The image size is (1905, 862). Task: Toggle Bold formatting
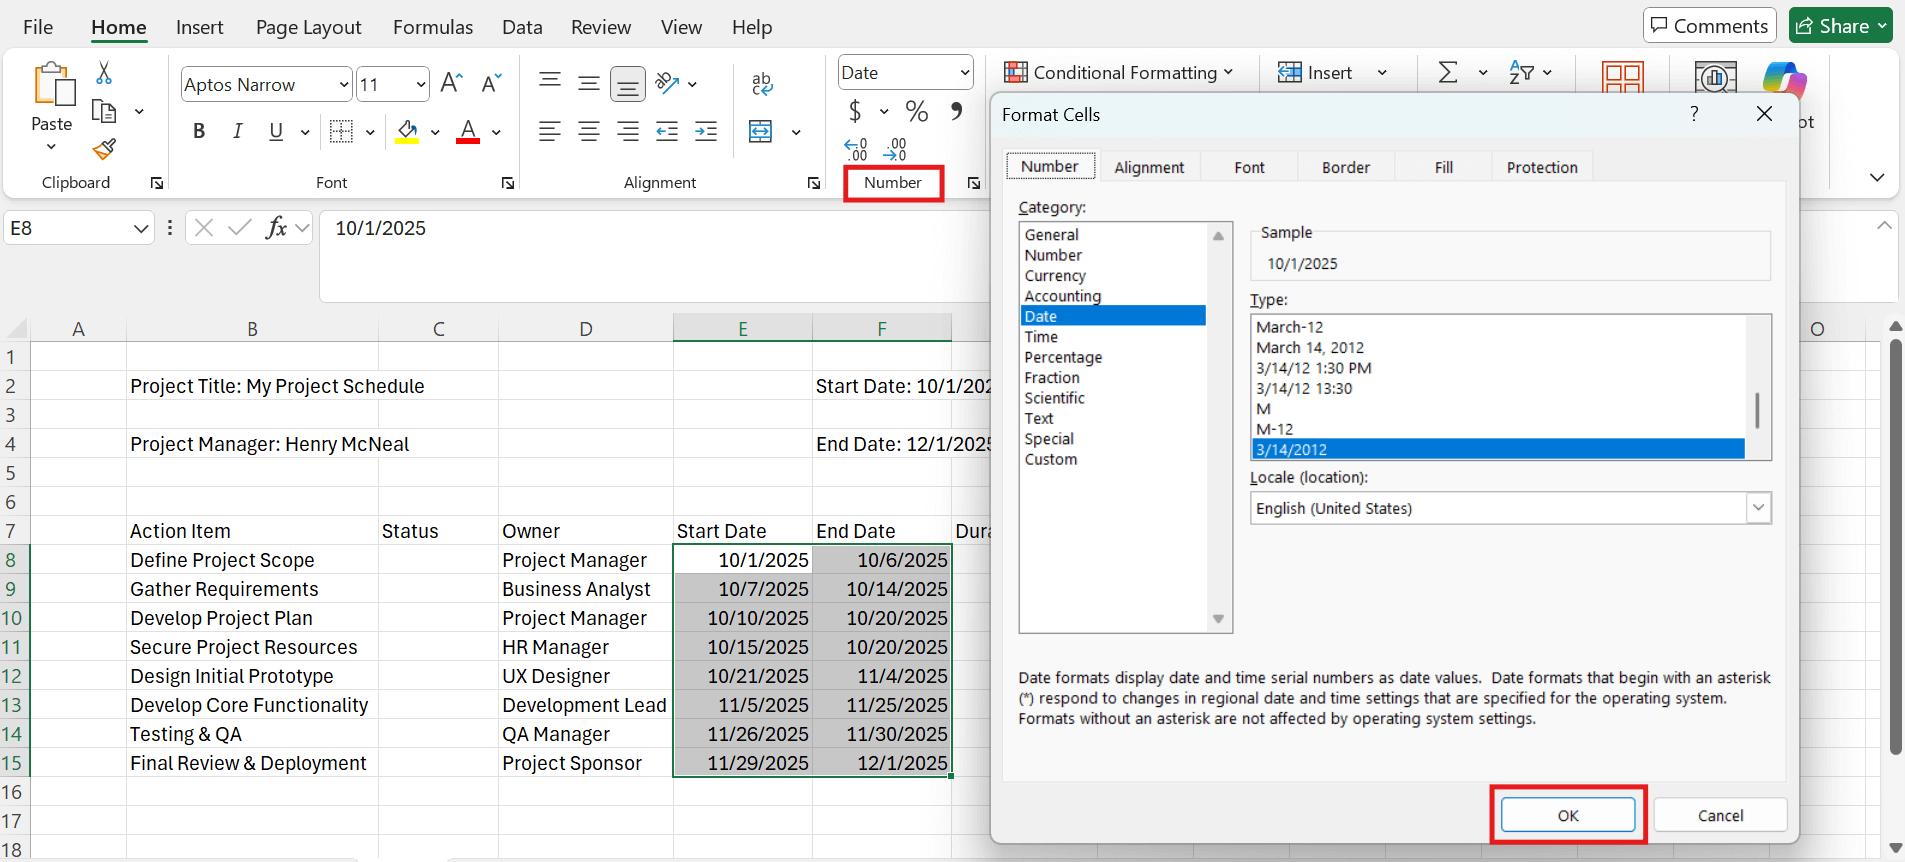point(199,132)
